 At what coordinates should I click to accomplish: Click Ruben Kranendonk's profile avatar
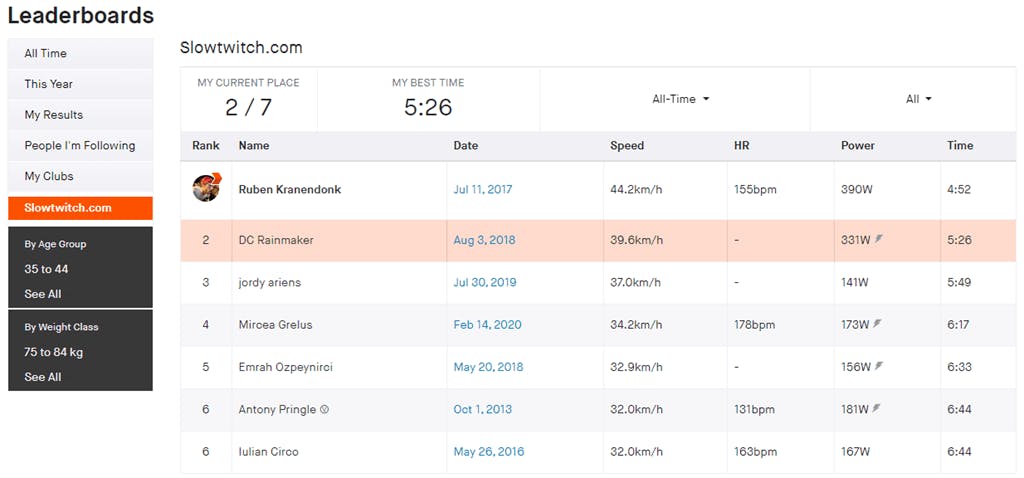tap(206, 188)
